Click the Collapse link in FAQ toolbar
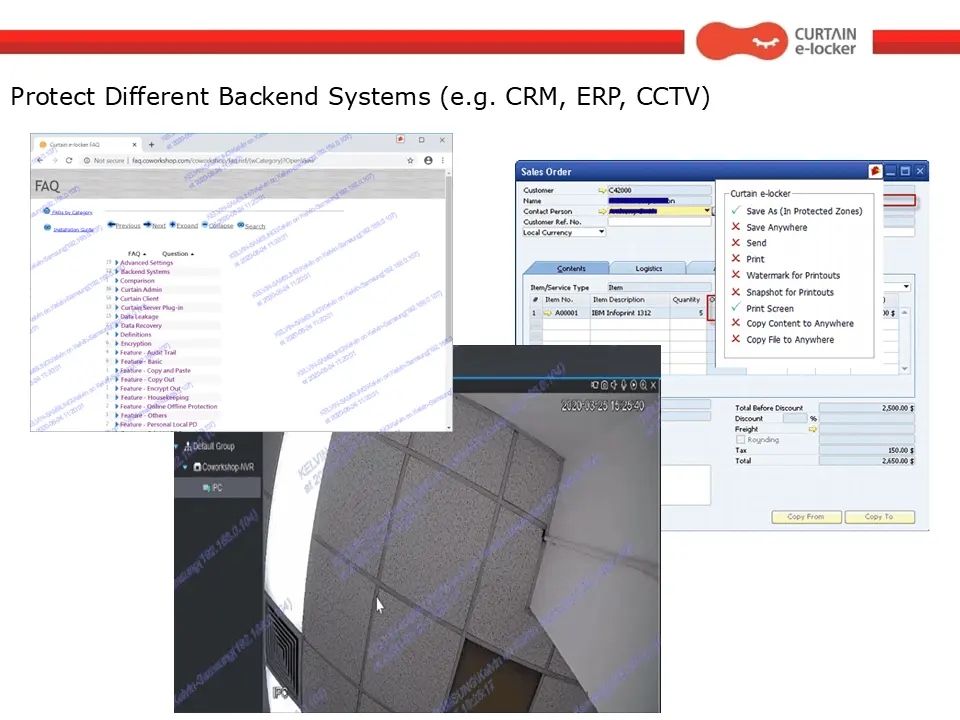This screenshot has height=720, width=960. pos(220,225)
